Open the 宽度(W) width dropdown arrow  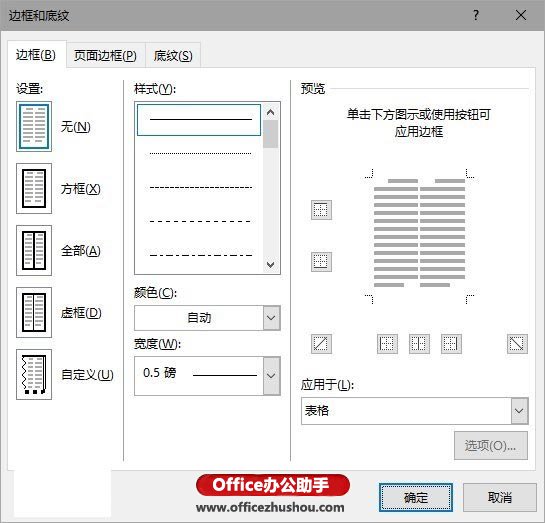[x=272, y=376]
